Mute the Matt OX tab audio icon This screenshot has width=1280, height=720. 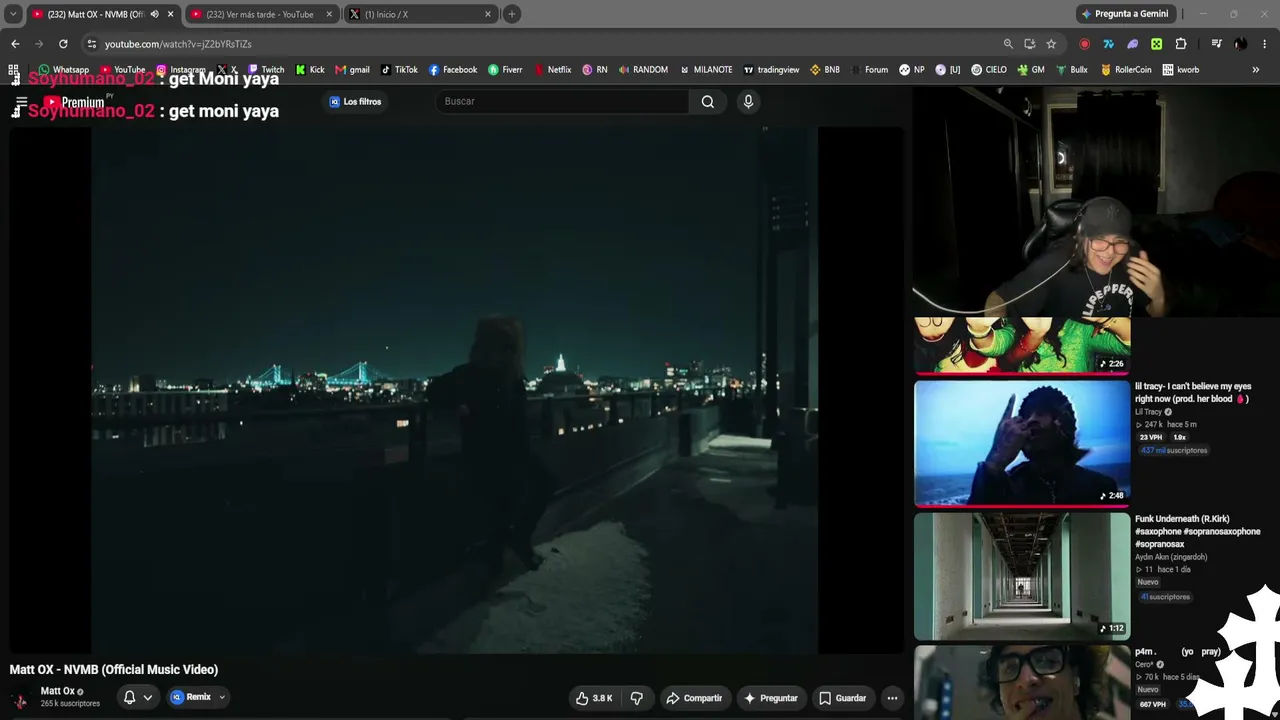(154, 14)
